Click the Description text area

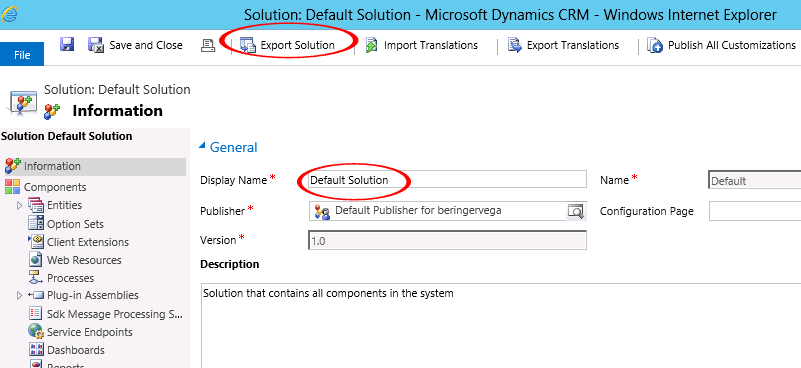(501, 325)
